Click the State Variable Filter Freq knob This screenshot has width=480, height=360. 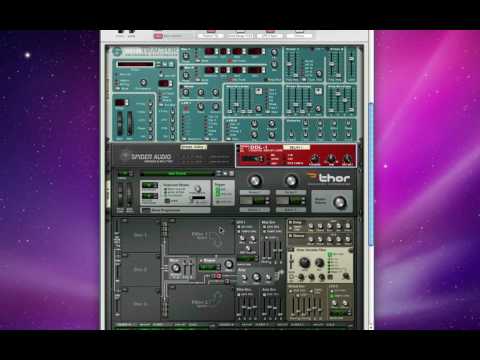pos(304,262)
